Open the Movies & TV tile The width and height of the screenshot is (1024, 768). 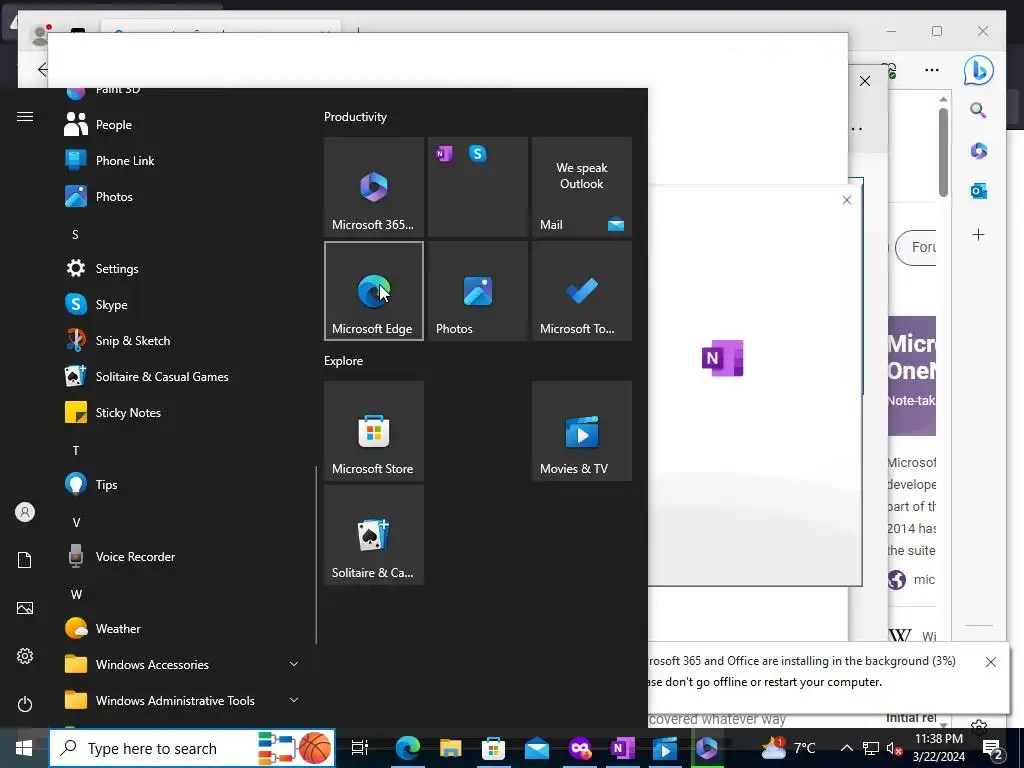click(x=582, y=431)
